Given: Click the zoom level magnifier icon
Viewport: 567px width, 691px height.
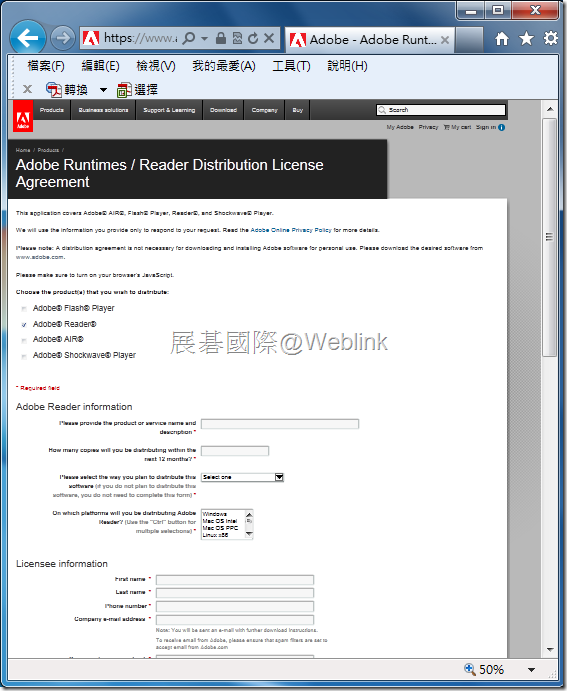Looking at the screenshot, I should (x=470, y=669).
